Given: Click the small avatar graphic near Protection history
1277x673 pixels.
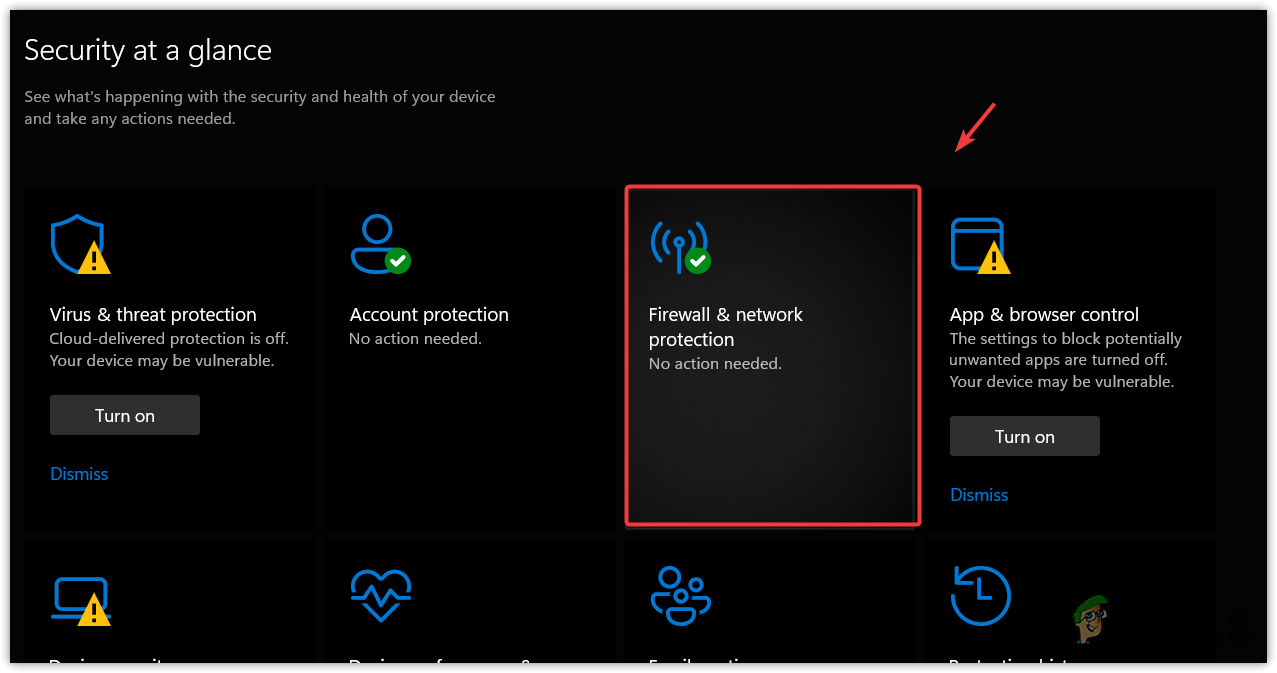Looking at the screenshot, I should [1091, 620].
